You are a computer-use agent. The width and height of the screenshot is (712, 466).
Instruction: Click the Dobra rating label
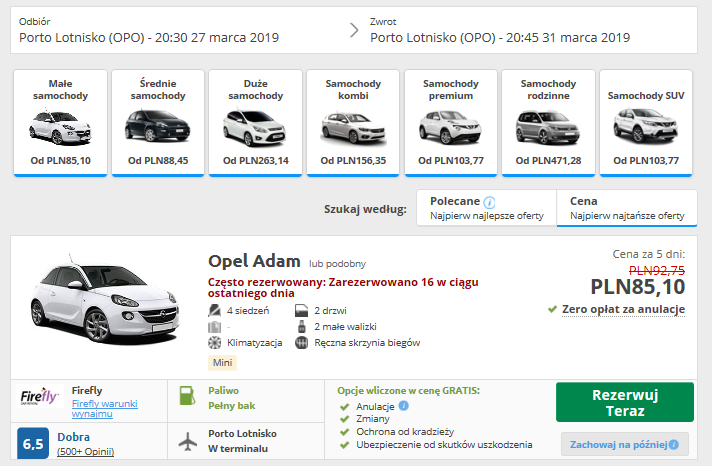[x=74, y=437]
